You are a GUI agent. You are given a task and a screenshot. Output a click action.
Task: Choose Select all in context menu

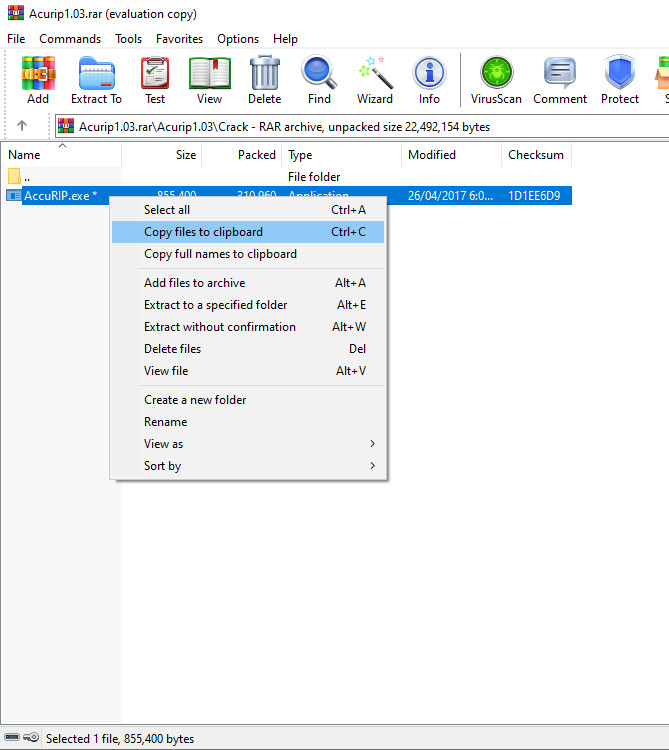tap(248, 210)
